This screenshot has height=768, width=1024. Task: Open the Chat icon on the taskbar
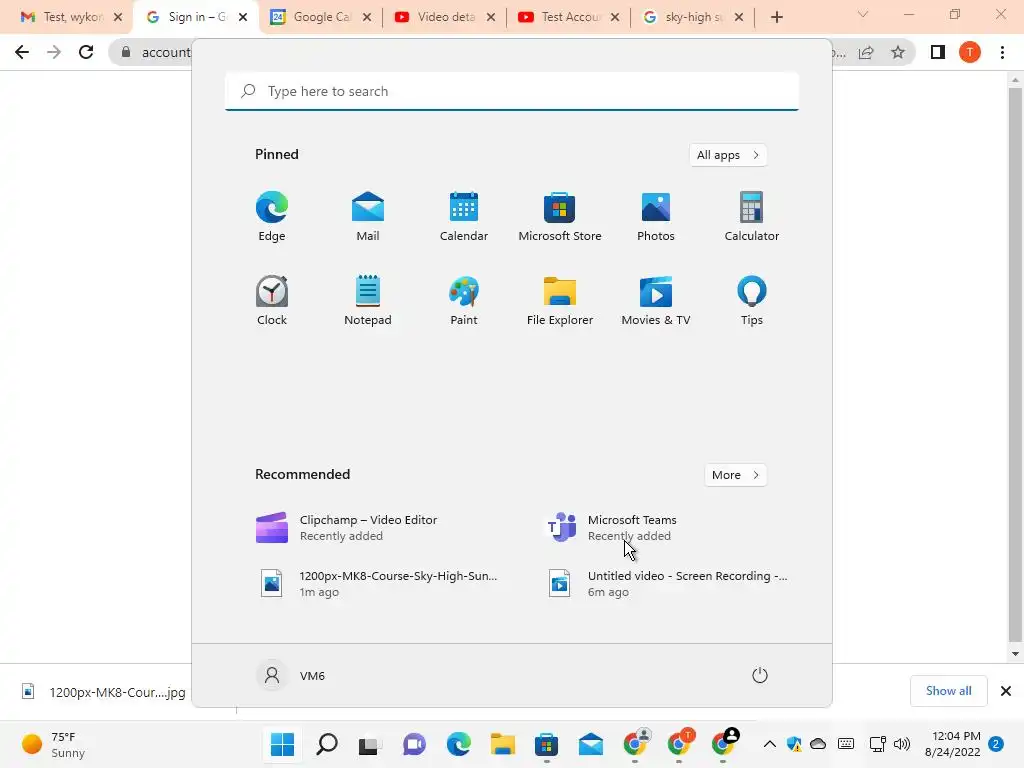(x=414, y=744)
